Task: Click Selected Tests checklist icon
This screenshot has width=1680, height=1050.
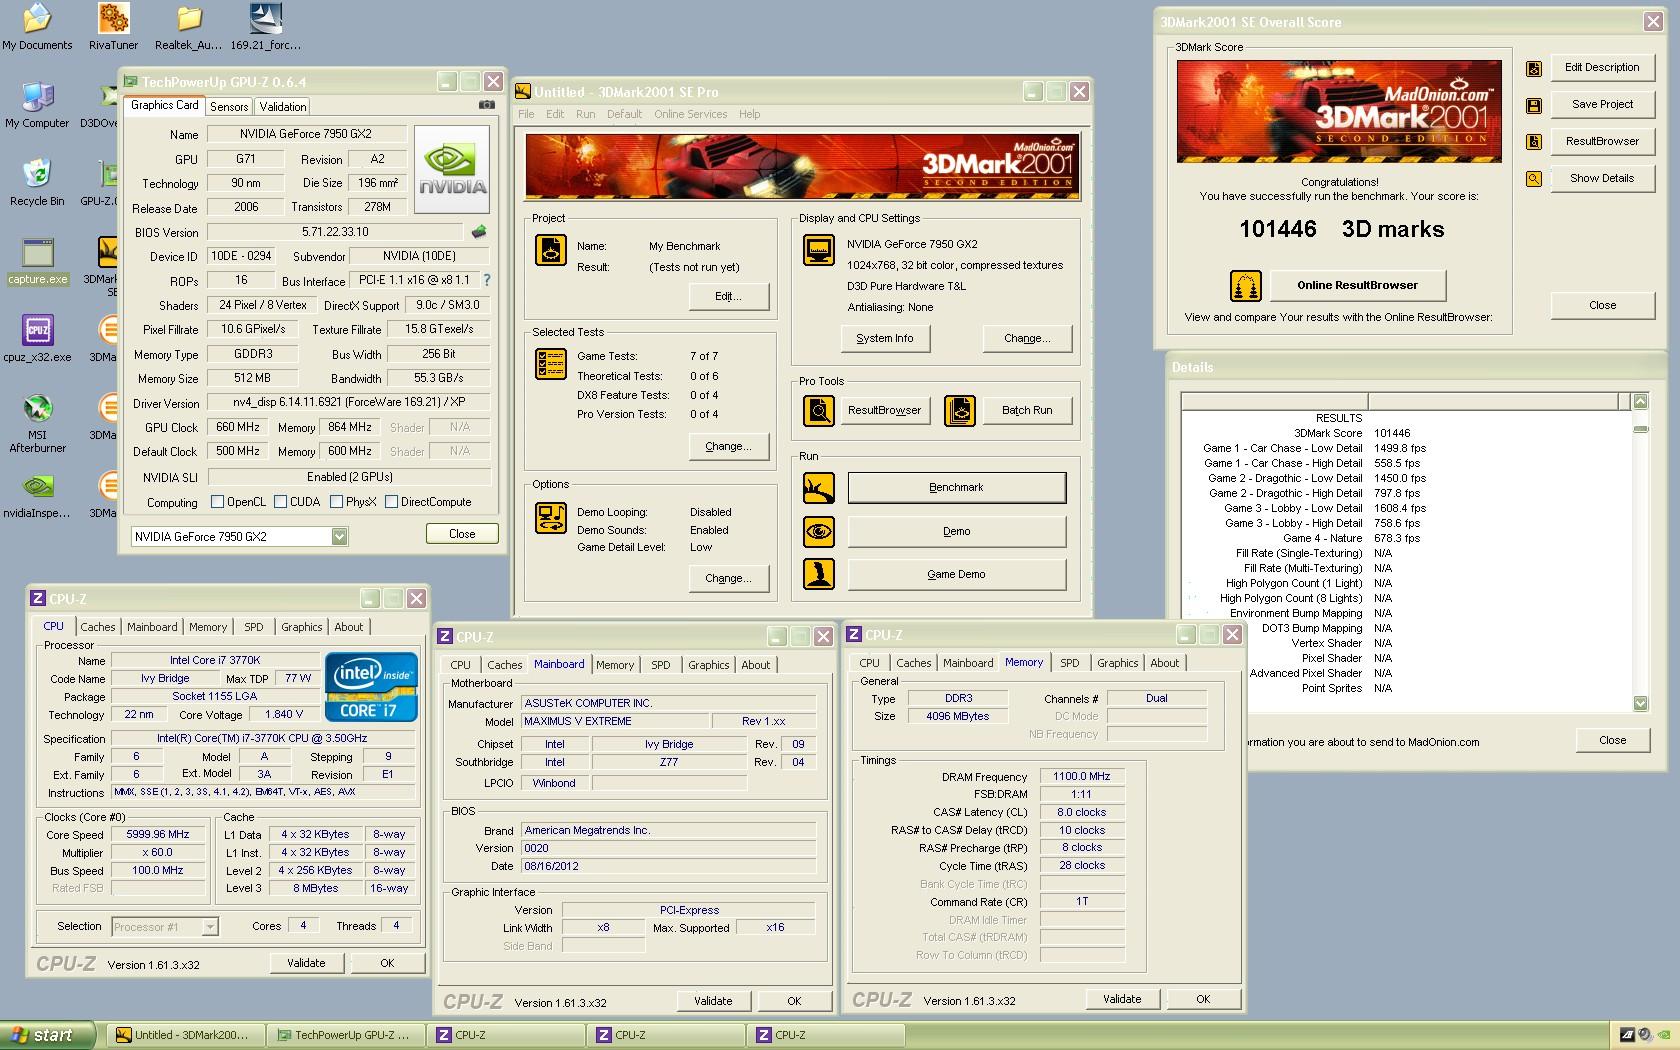Action: click(551, 364)
